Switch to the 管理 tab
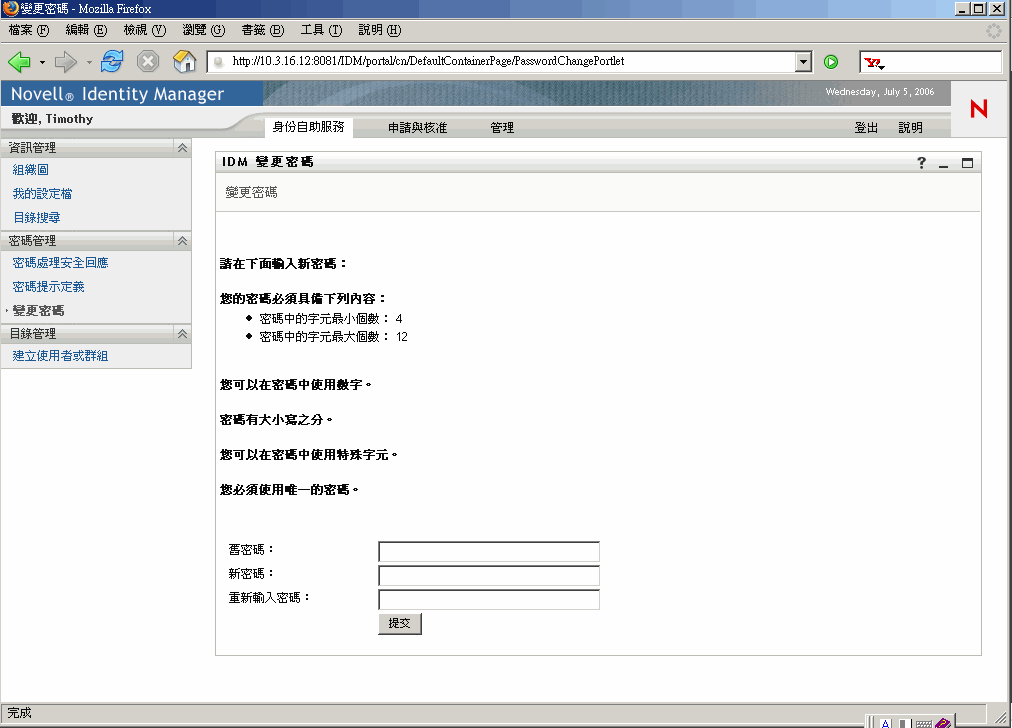Viewport: 1012px width, 728px height. point(502,128)
